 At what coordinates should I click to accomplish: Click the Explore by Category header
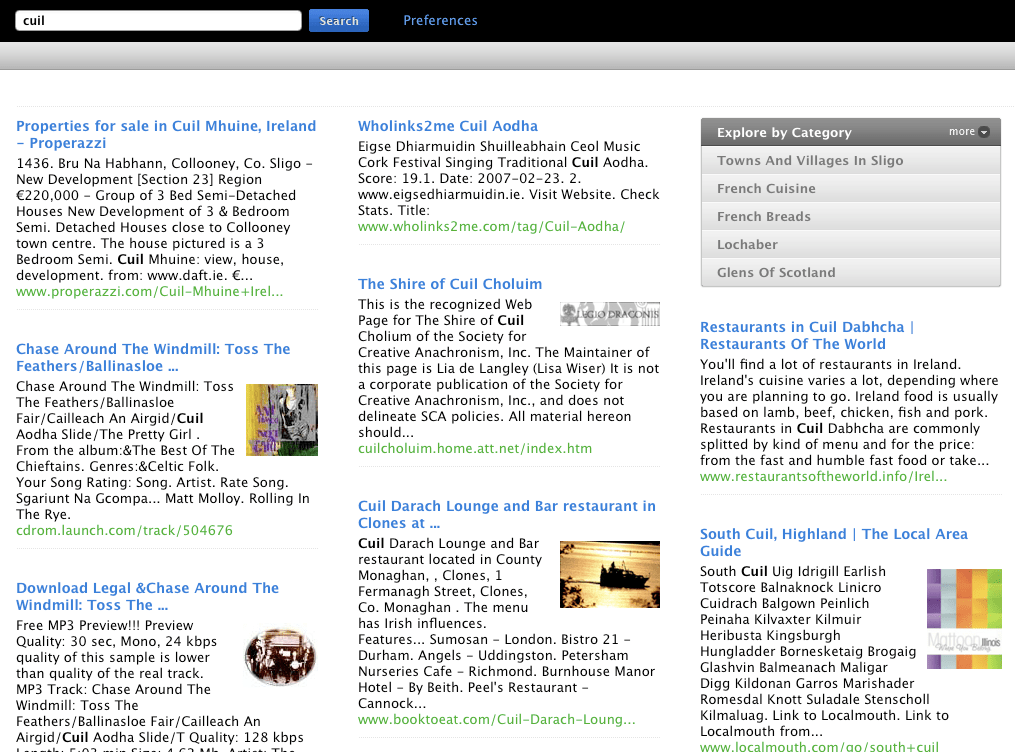[851, 132]
